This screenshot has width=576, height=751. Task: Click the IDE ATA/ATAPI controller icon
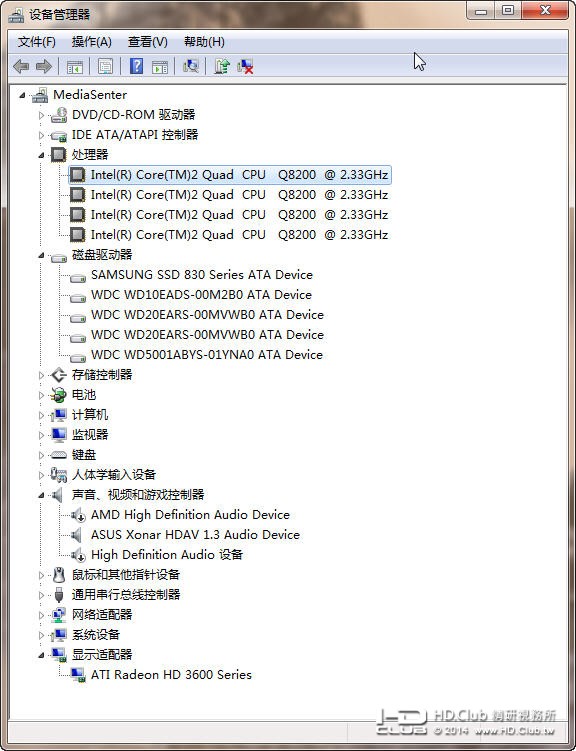click(59, 136)
